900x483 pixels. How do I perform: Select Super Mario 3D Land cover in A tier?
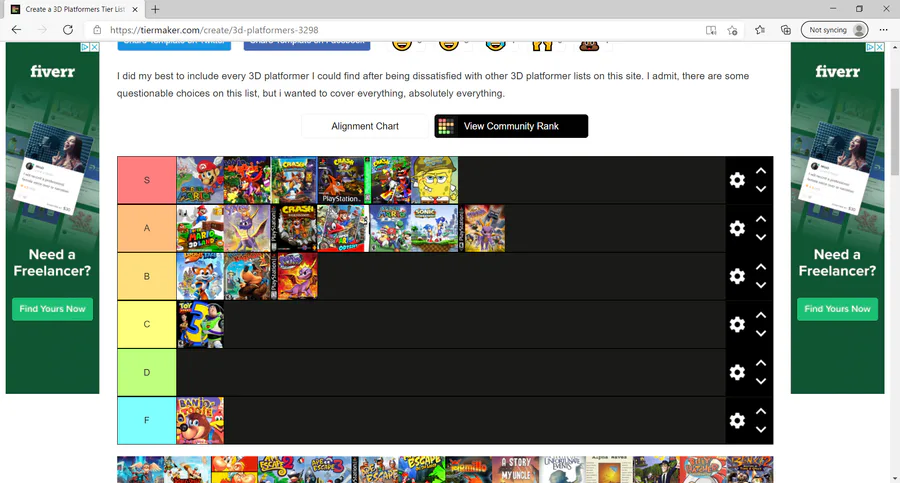200,228
